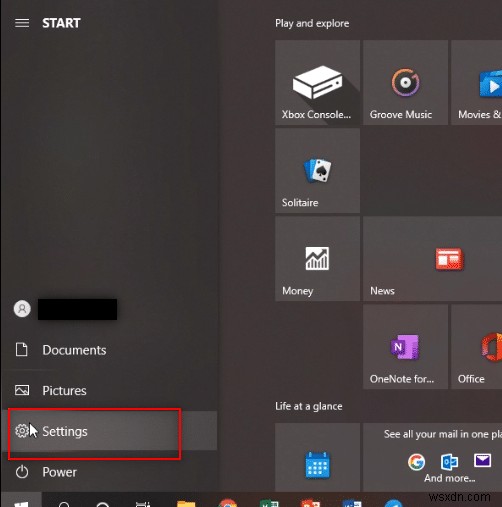Viewport: 502px width, 507px height.
Task: Open the Mail tile with 'And more...'
Action: click(433, 457)
